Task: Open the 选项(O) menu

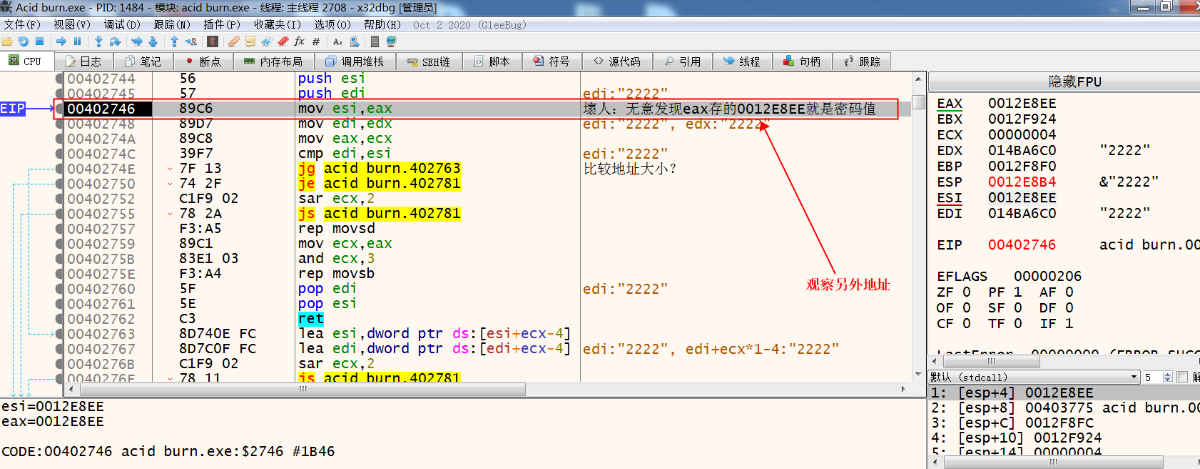Action: 330,23
